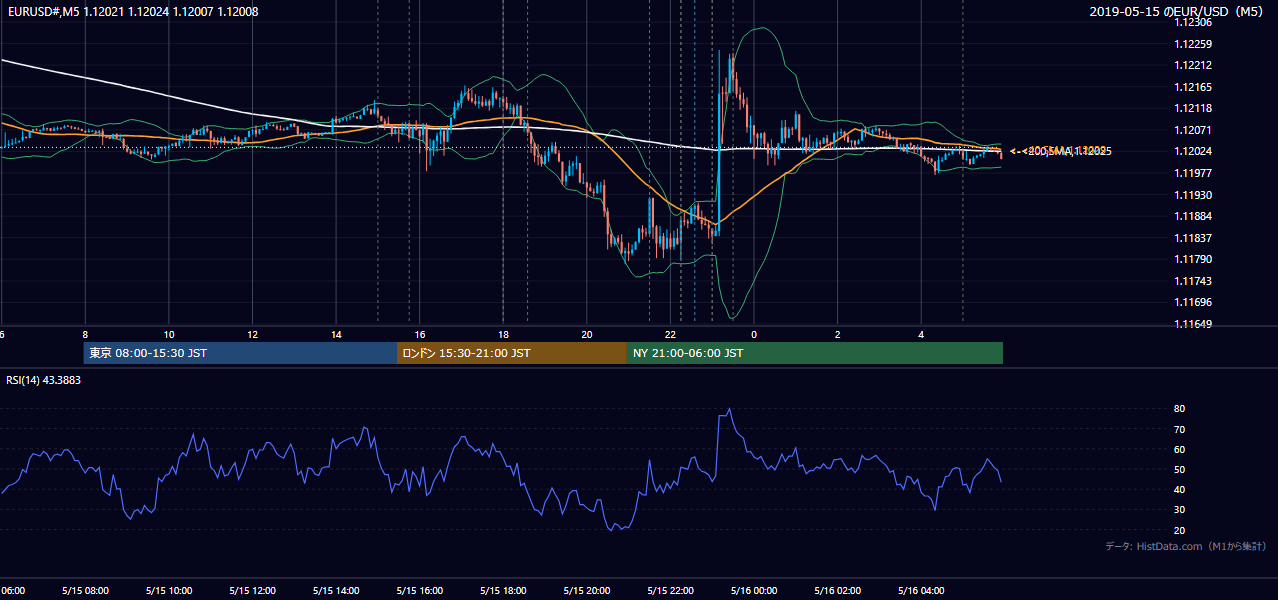Select the NY 21:00-06:00 JST session bar
This screenshot has height=600, width=1278.
815,353
